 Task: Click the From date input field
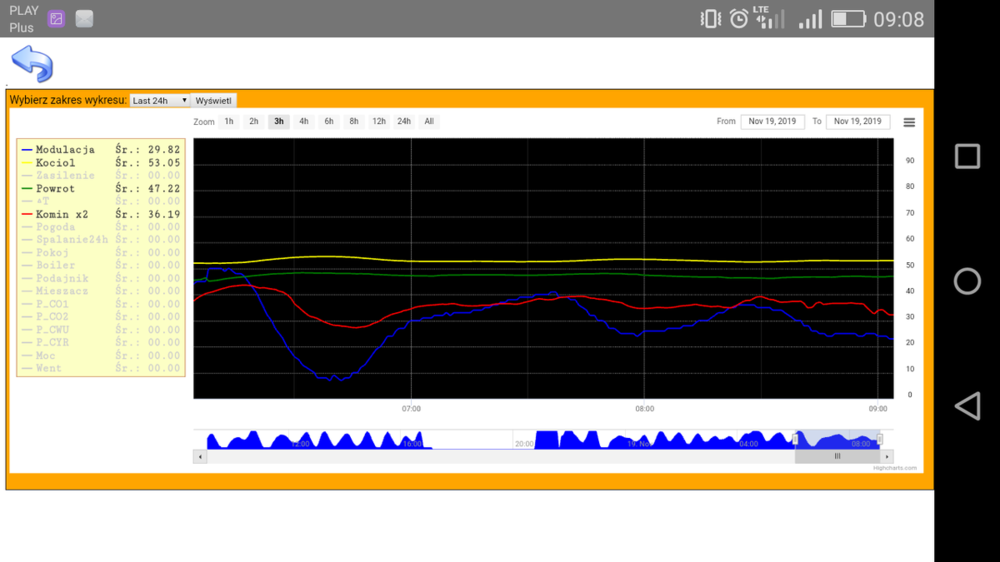772,122
